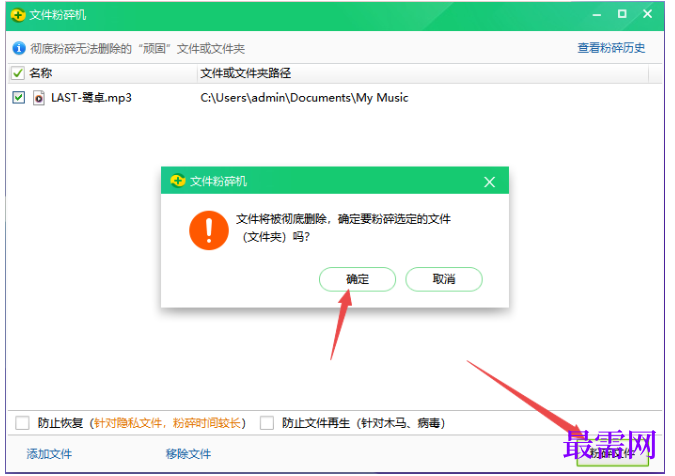
Task: Click the 添加文件 link
Action: pos(49,454)
